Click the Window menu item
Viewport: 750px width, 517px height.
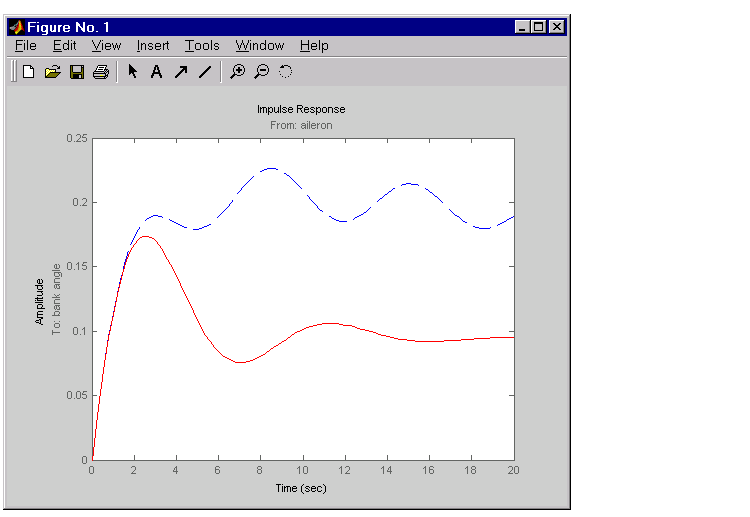coord(260,46)
